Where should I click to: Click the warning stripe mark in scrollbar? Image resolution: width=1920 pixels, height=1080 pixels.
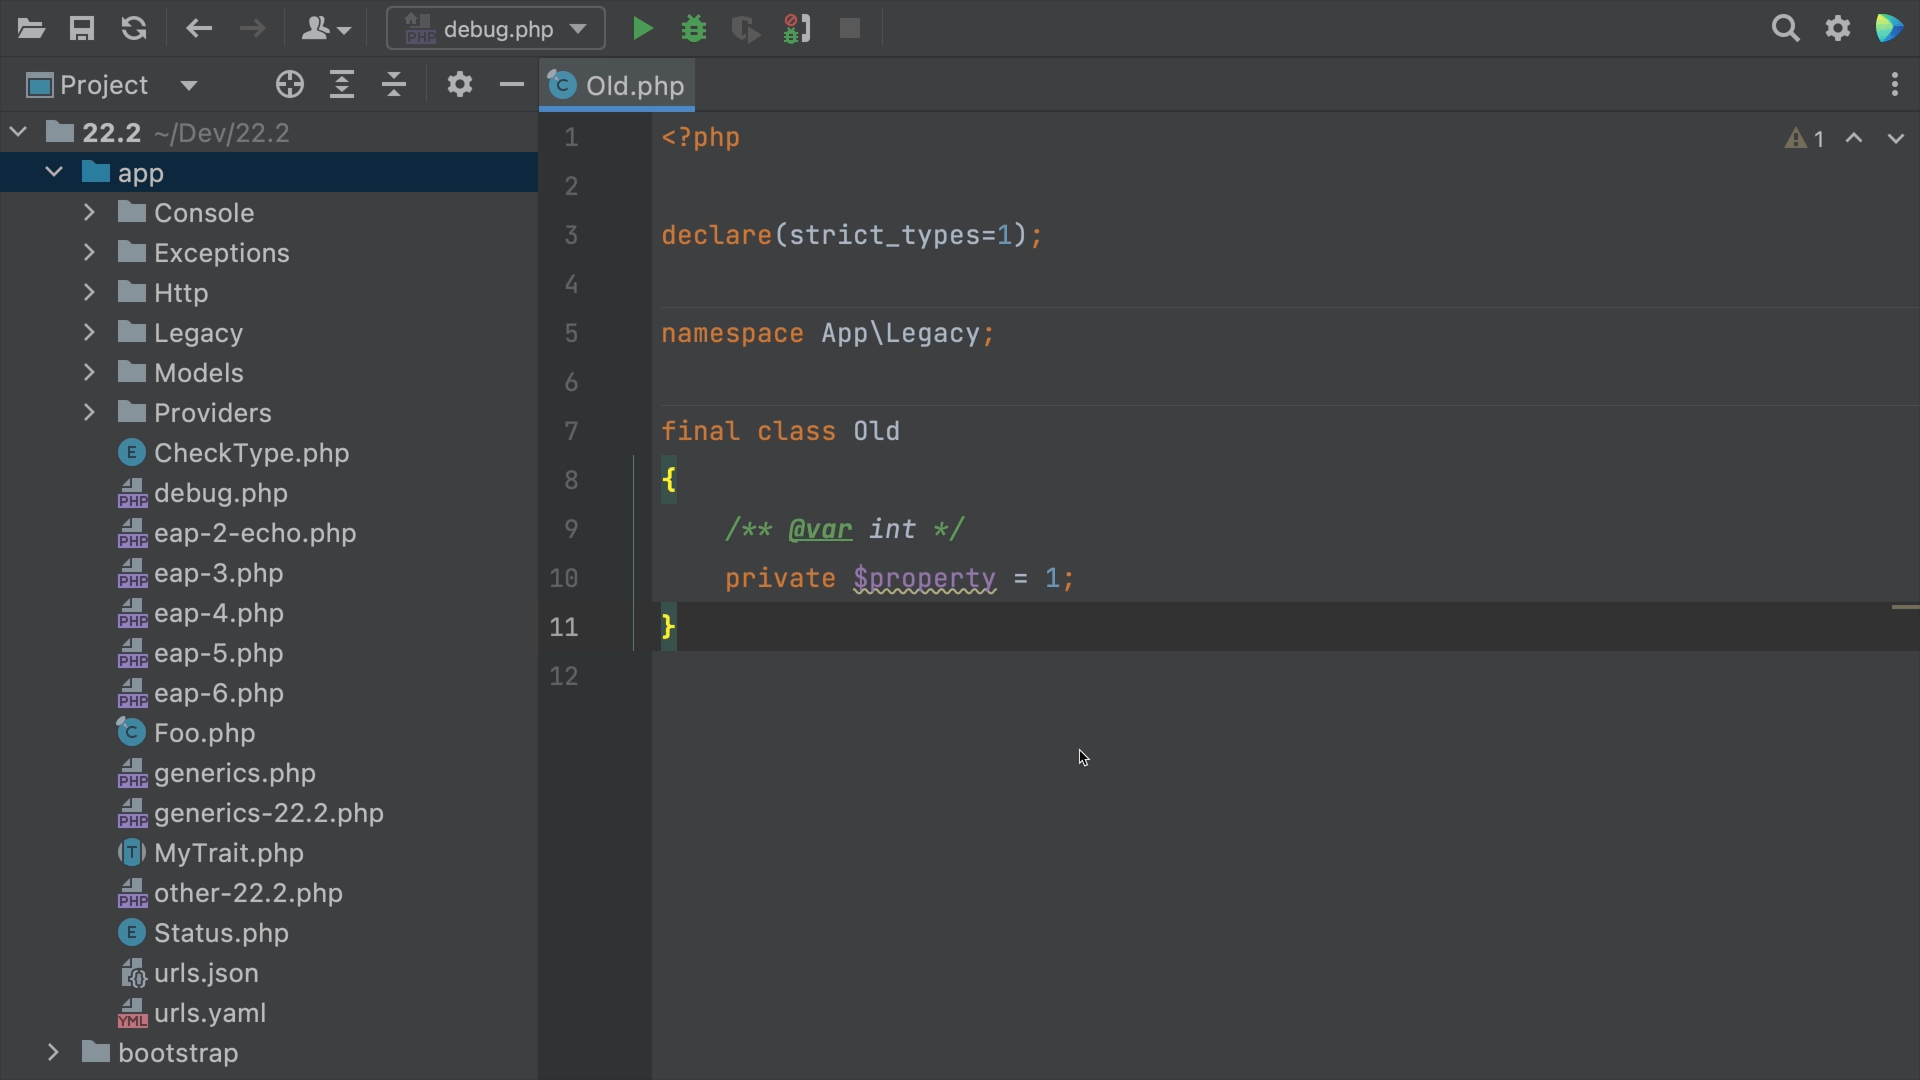pyautogui.click(x=1905, y=607)
